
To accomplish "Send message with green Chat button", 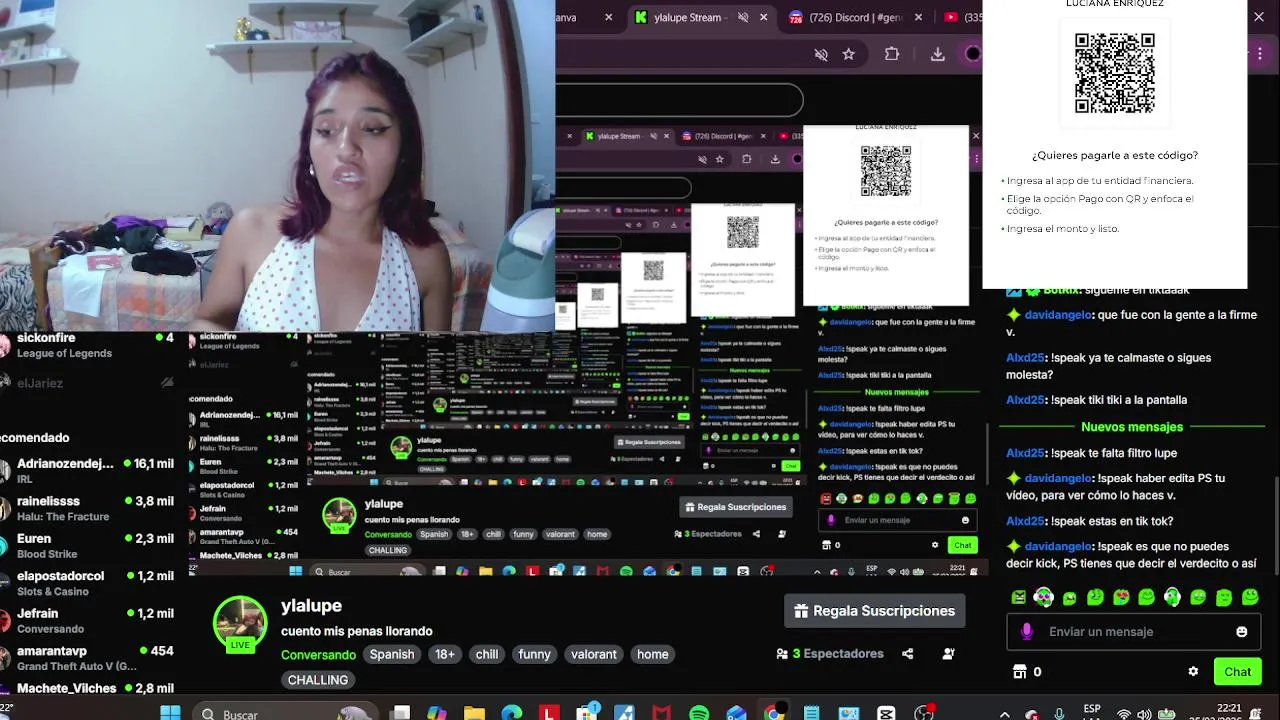I will pyautogui.click(x=1237, y=672).
